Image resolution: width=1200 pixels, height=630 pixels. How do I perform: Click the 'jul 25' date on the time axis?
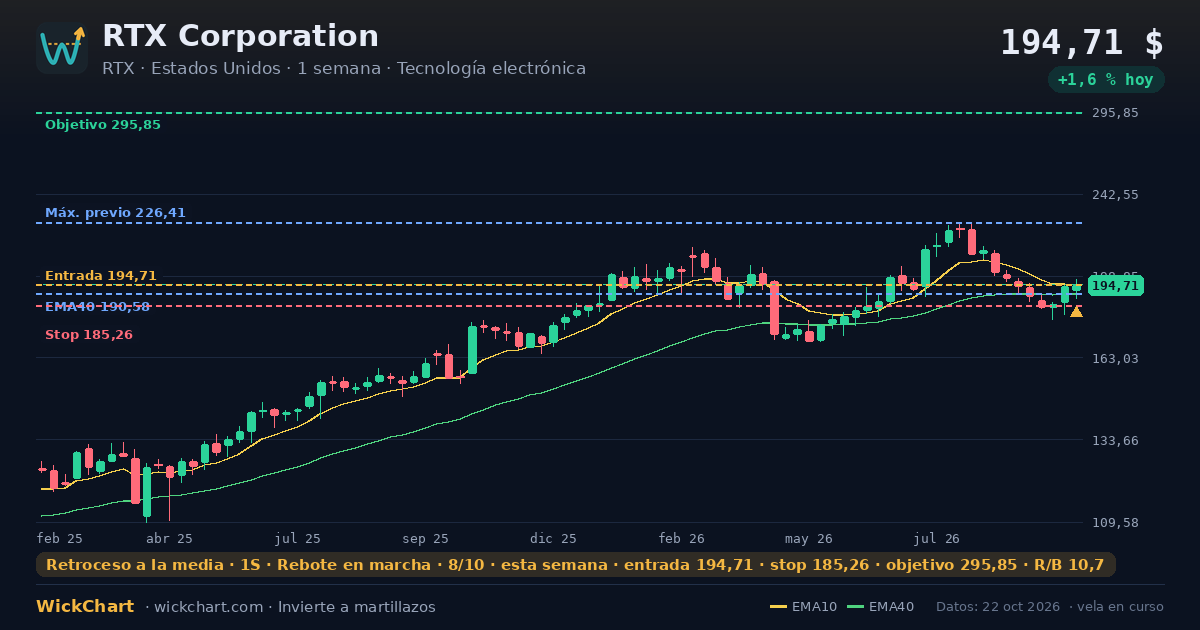point(298,538)
